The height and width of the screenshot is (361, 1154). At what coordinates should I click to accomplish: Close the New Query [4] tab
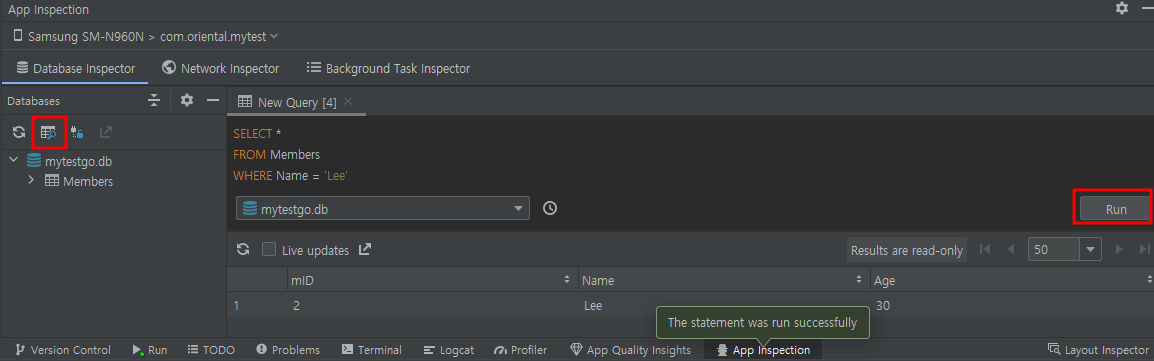click(348, 101)
